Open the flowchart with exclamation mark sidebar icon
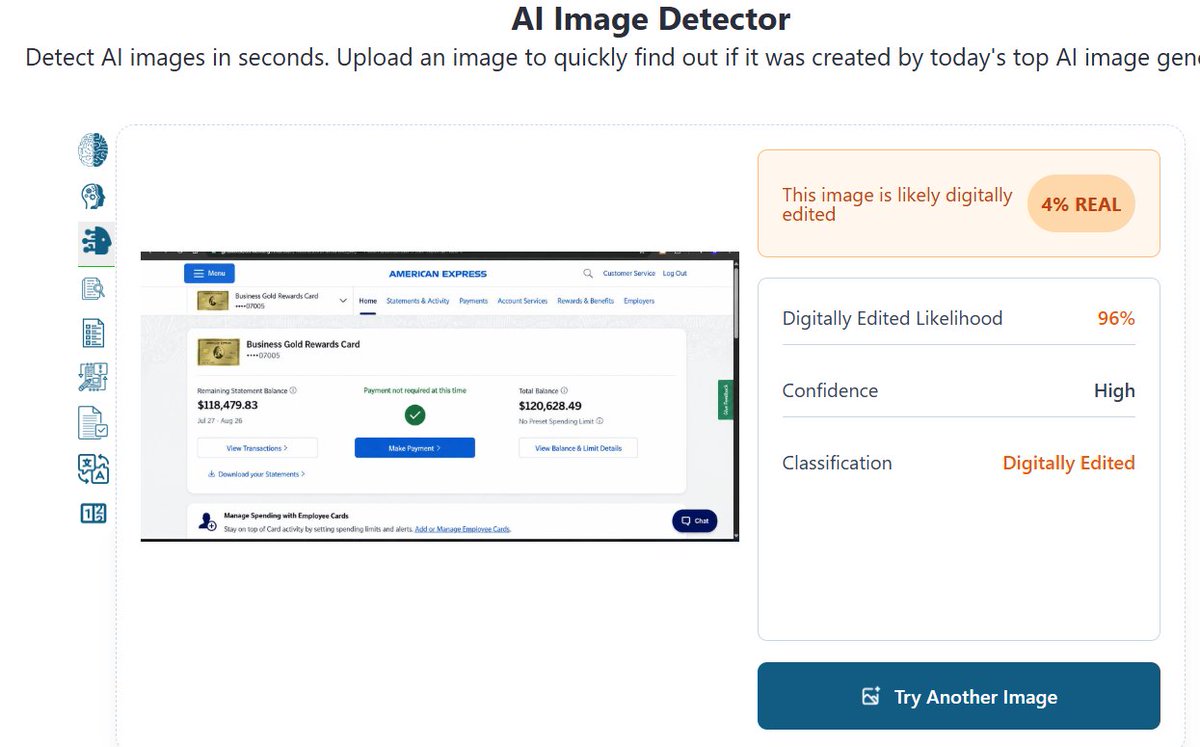This screenshot has height=747, width=1200. 93,377
